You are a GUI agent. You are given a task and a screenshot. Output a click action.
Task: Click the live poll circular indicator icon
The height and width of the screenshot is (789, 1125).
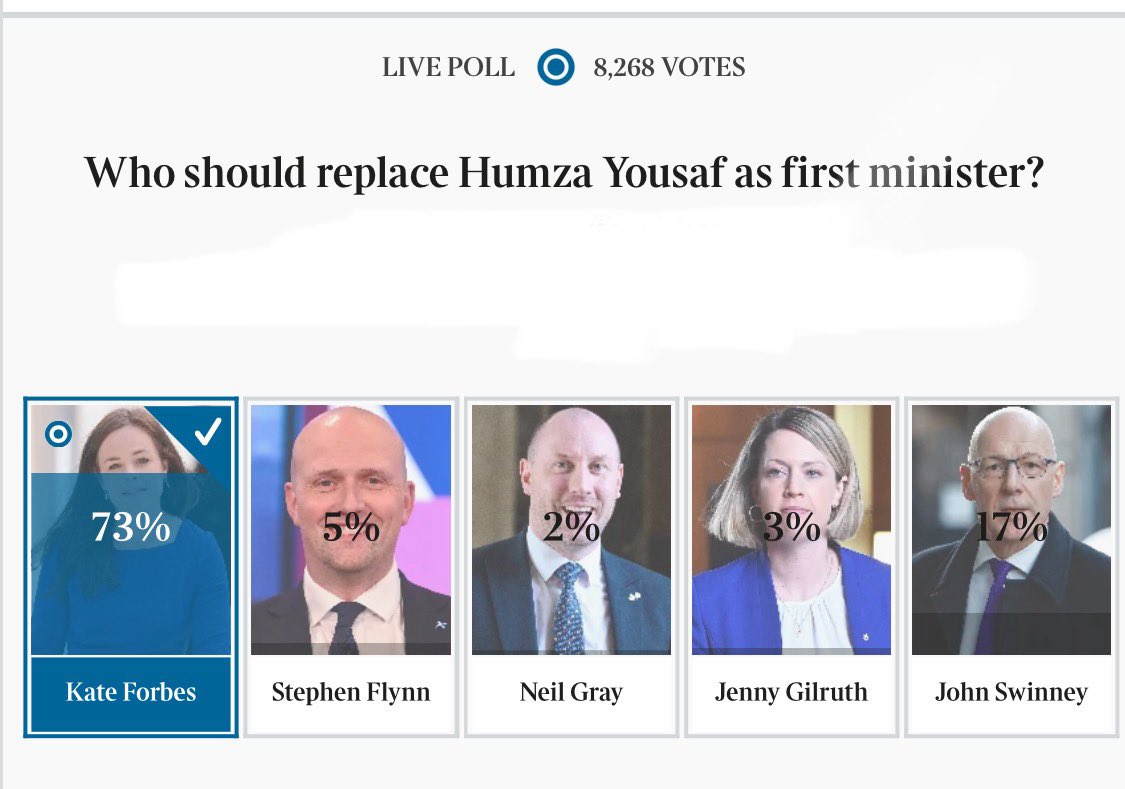(x=556, y=67)
